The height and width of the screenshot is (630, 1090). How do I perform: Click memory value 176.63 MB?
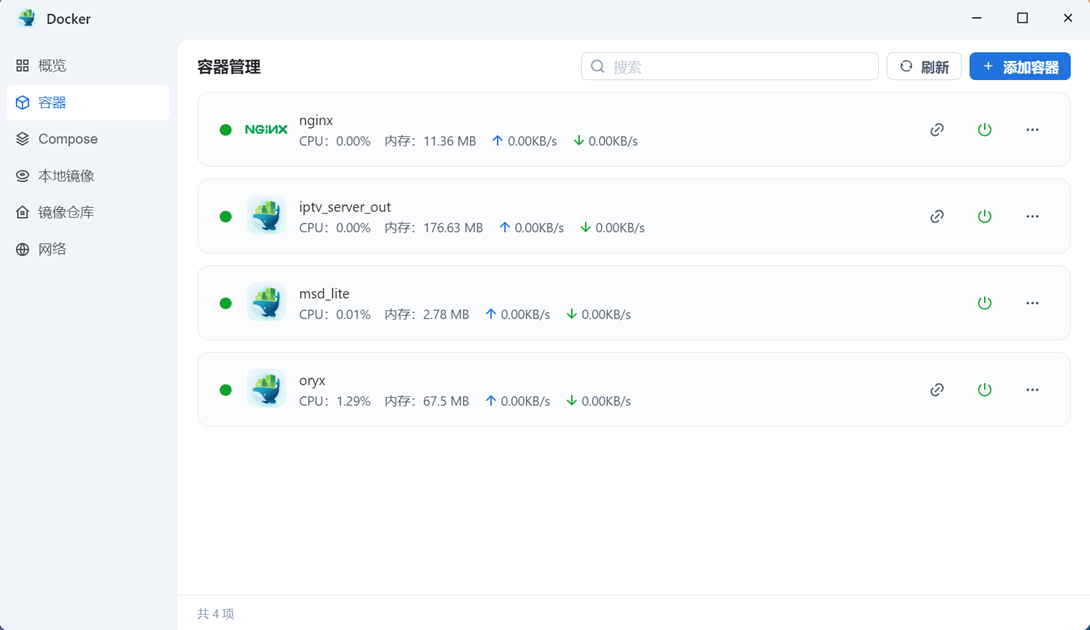pyautogui.click(x=453, y=228)
